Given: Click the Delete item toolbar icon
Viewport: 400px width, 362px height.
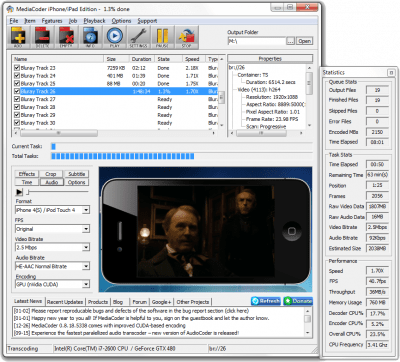Looking at the screenshot, I should pyautogui.click(x=42, y=37).
